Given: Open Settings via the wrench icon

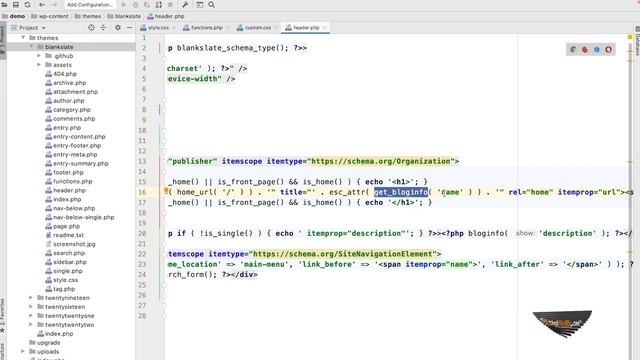Looking at the screenshot, I should point(185,5).
